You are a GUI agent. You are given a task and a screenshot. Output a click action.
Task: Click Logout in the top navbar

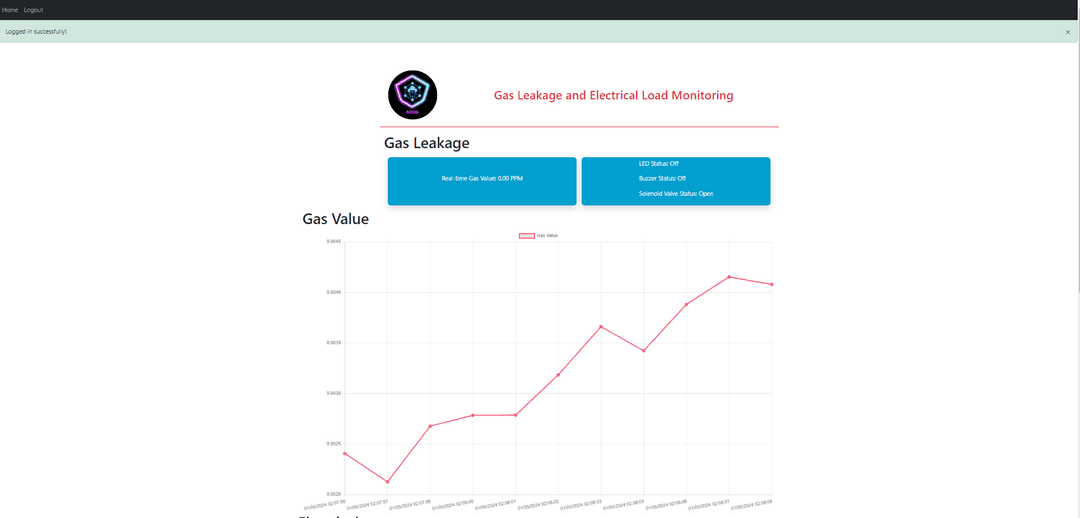click(x=34, y=10)
